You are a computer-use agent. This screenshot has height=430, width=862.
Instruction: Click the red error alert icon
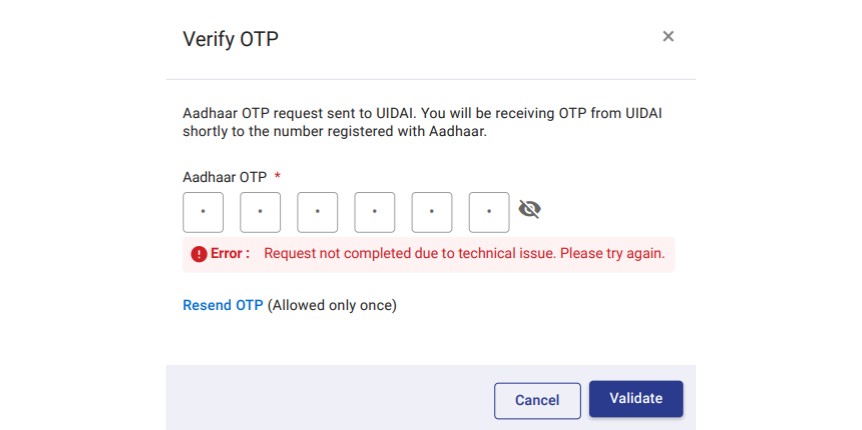tap(199, 254)
